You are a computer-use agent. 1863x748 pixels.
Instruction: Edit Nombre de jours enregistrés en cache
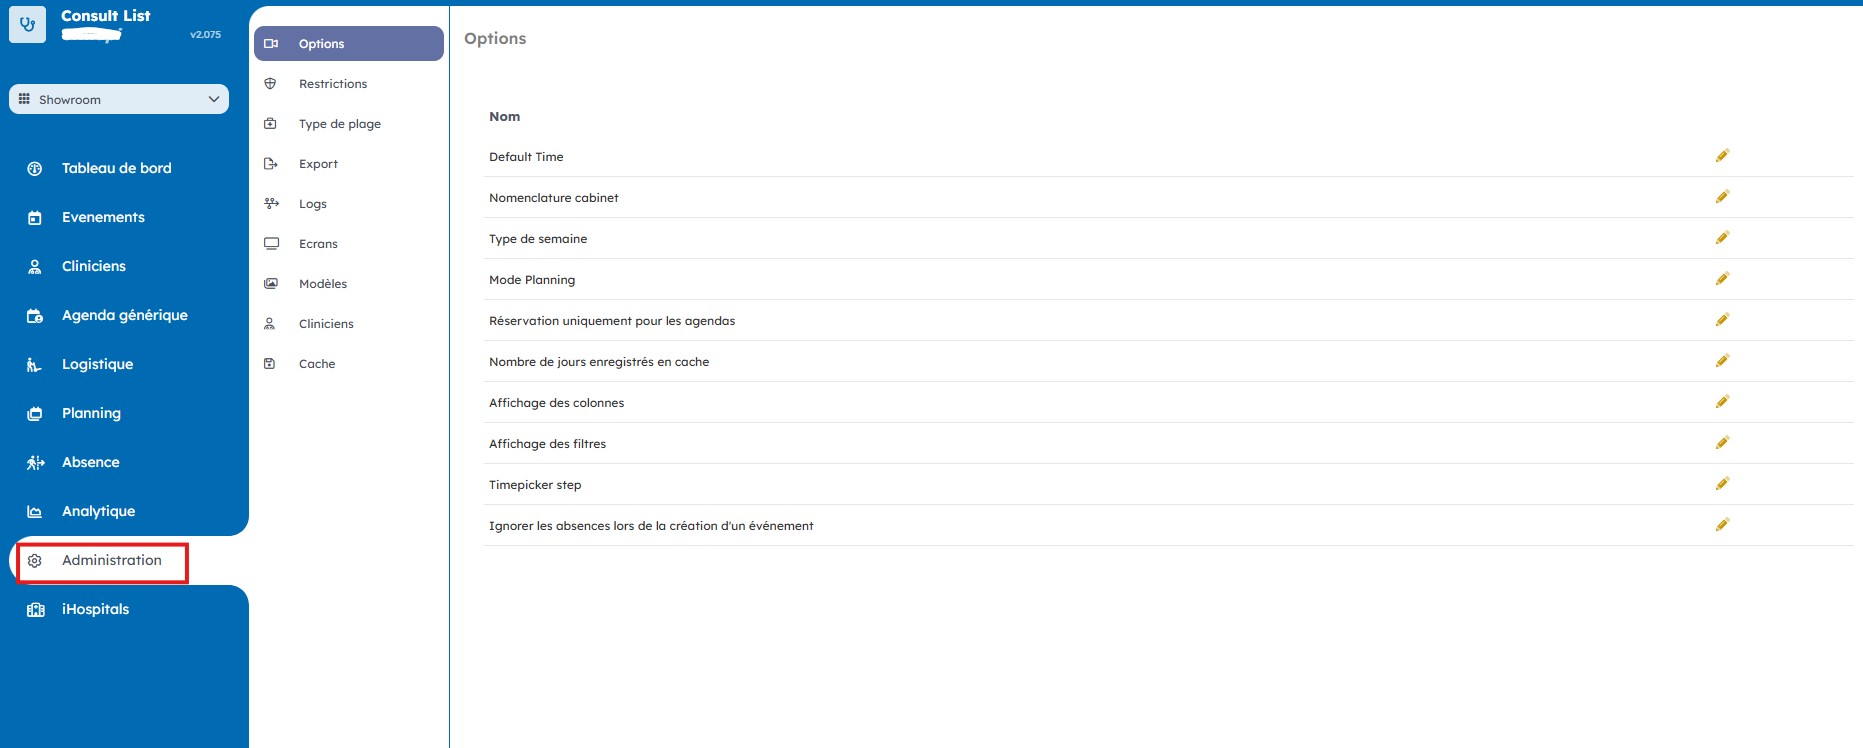point(1722,361)
